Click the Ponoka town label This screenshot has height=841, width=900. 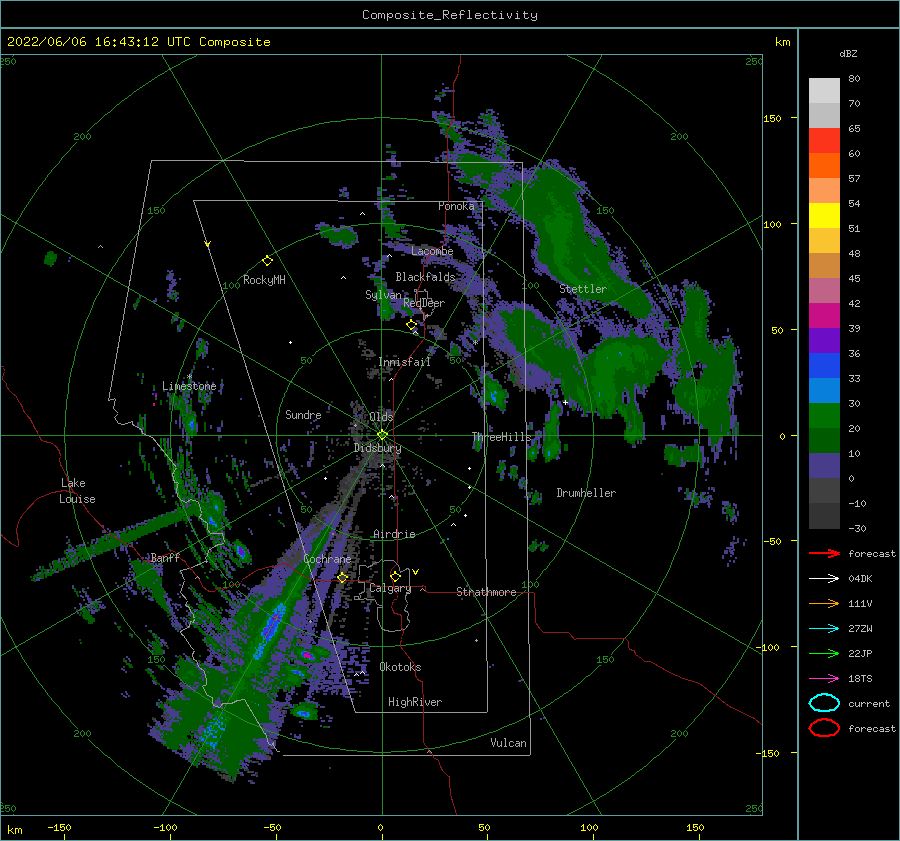click(x=456, y=206)
